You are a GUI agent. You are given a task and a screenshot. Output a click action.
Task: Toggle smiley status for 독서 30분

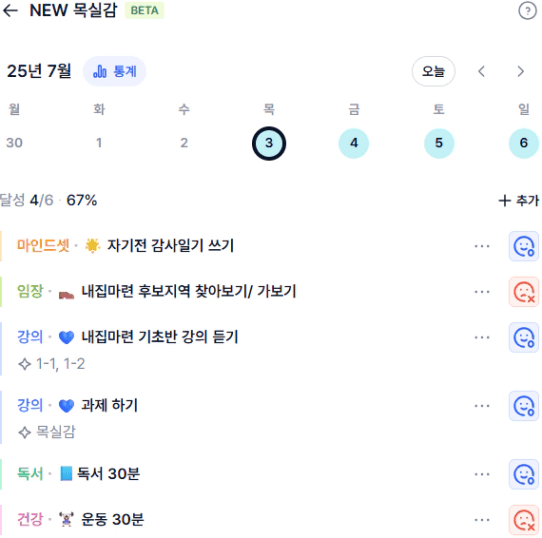click(x=524, y=474)
